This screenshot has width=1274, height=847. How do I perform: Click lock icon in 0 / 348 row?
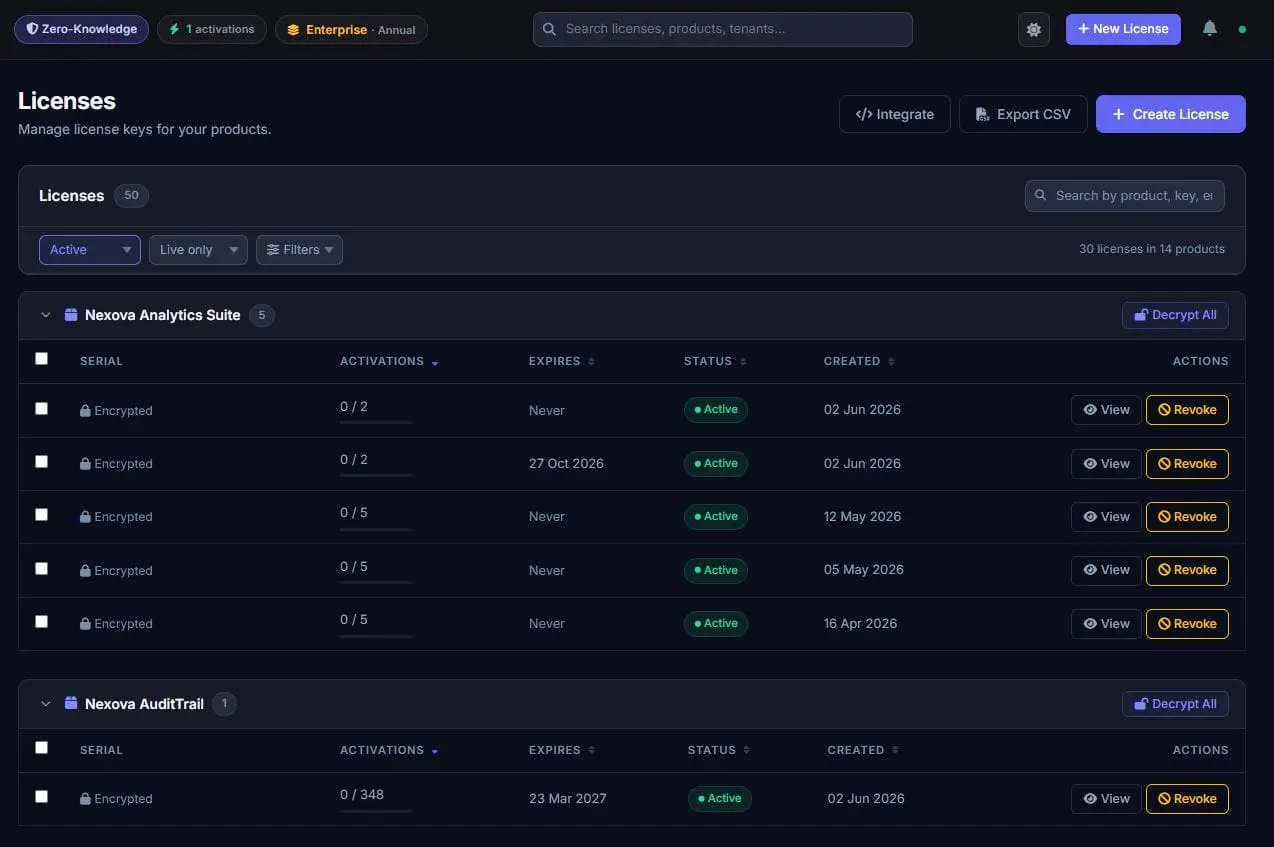tap(85, 799)
